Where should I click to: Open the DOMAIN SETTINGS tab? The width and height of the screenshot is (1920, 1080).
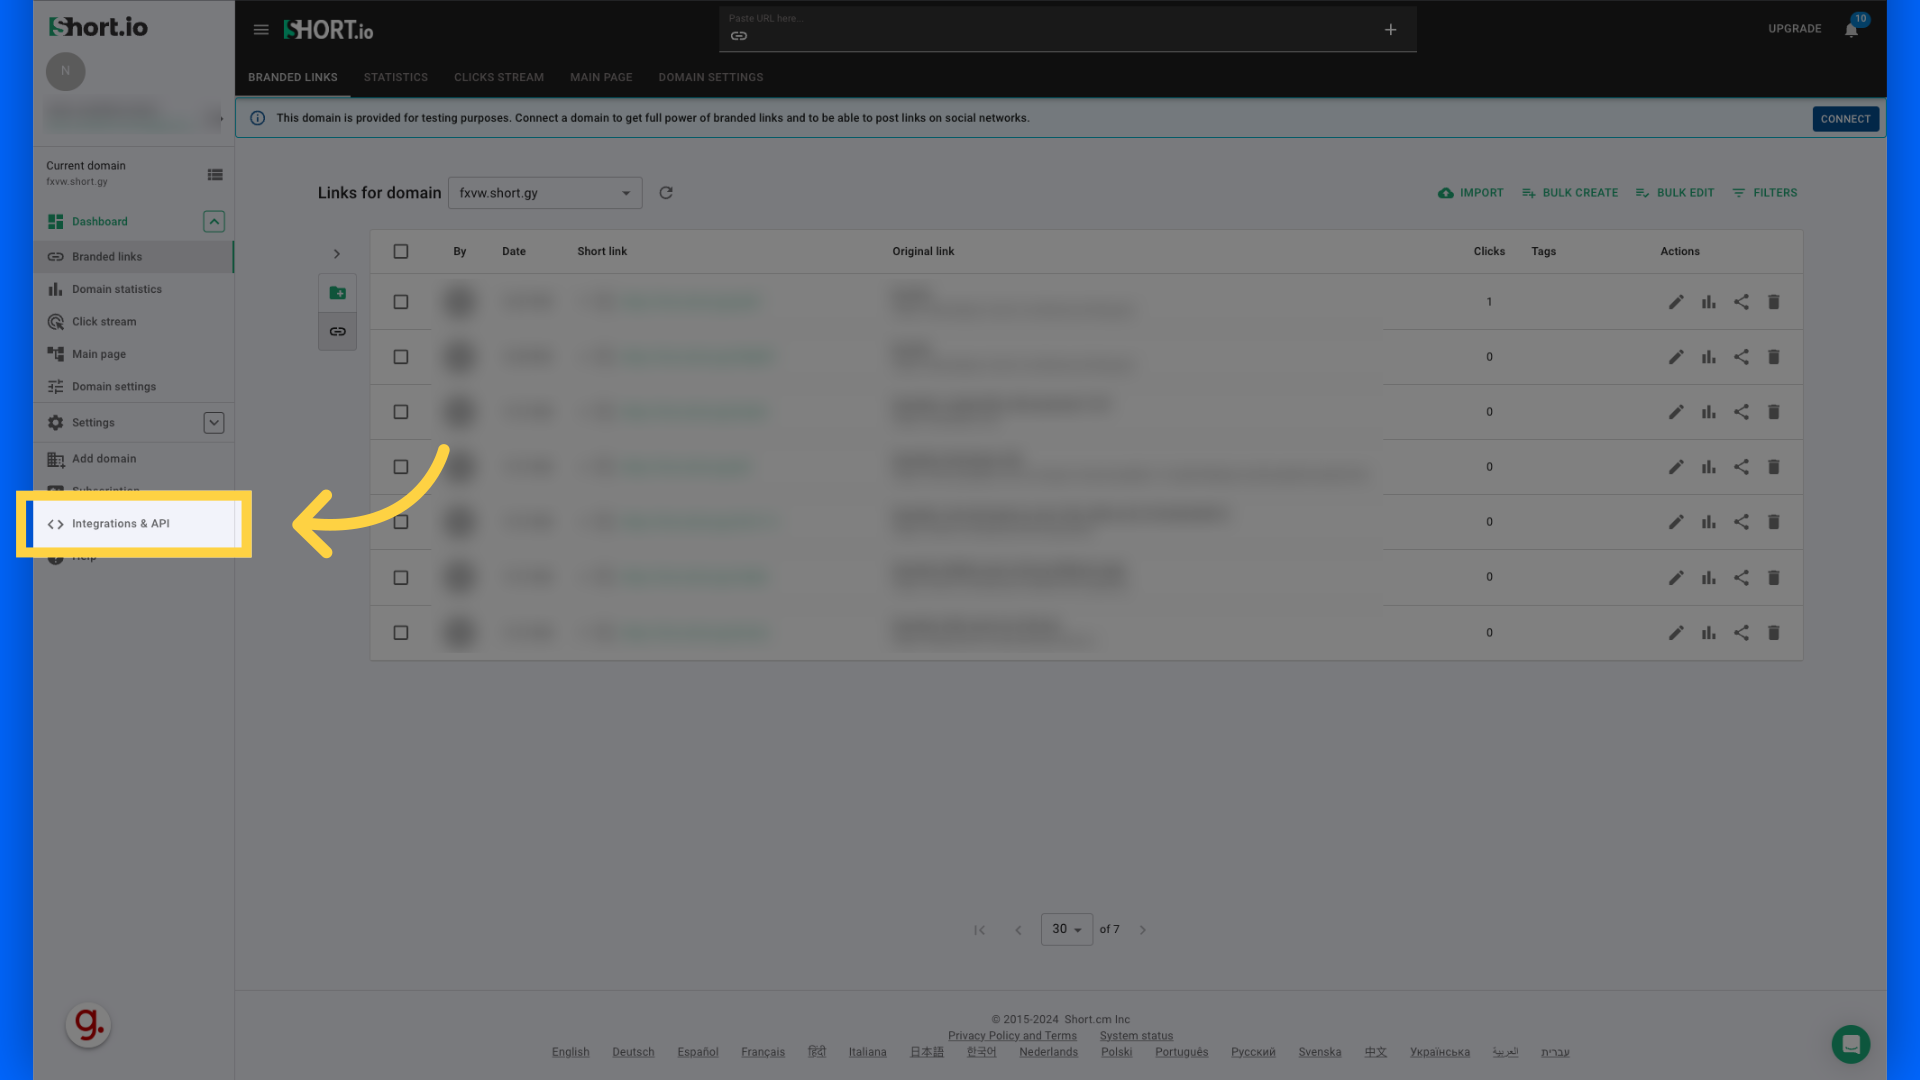(711, 77)
